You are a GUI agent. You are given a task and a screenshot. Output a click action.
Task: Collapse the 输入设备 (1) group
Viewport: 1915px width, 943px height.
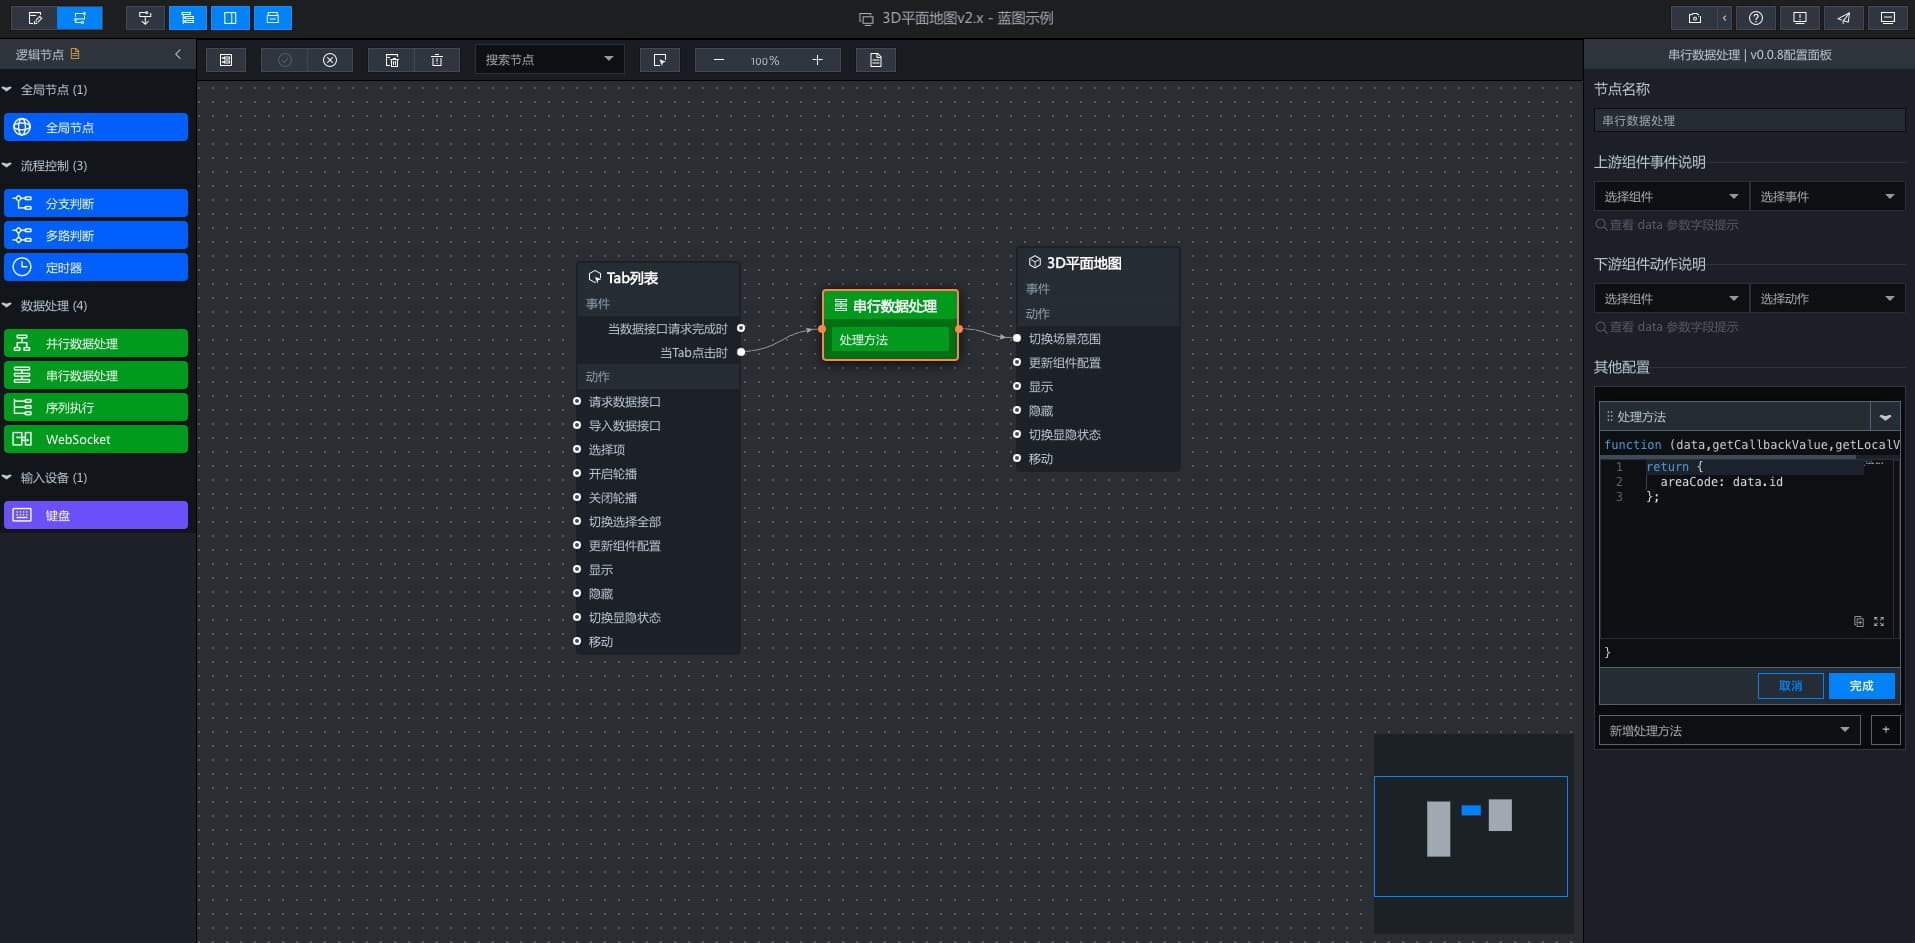7,477
